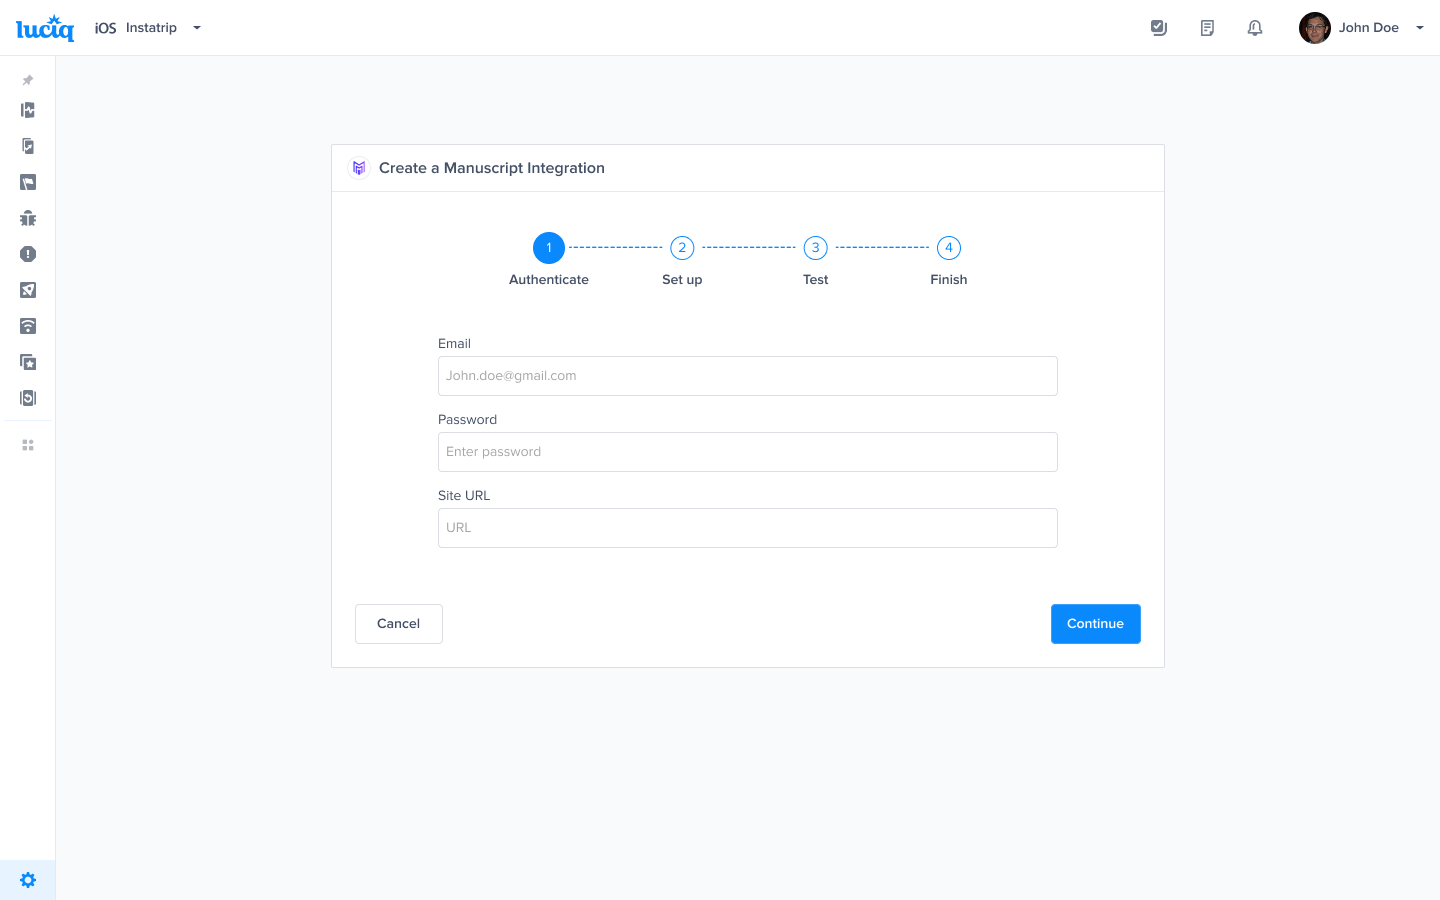The height and width of the screenshot is (900, 1440).
Task: Click the Authenticate step label
Action: click(549, 280)
